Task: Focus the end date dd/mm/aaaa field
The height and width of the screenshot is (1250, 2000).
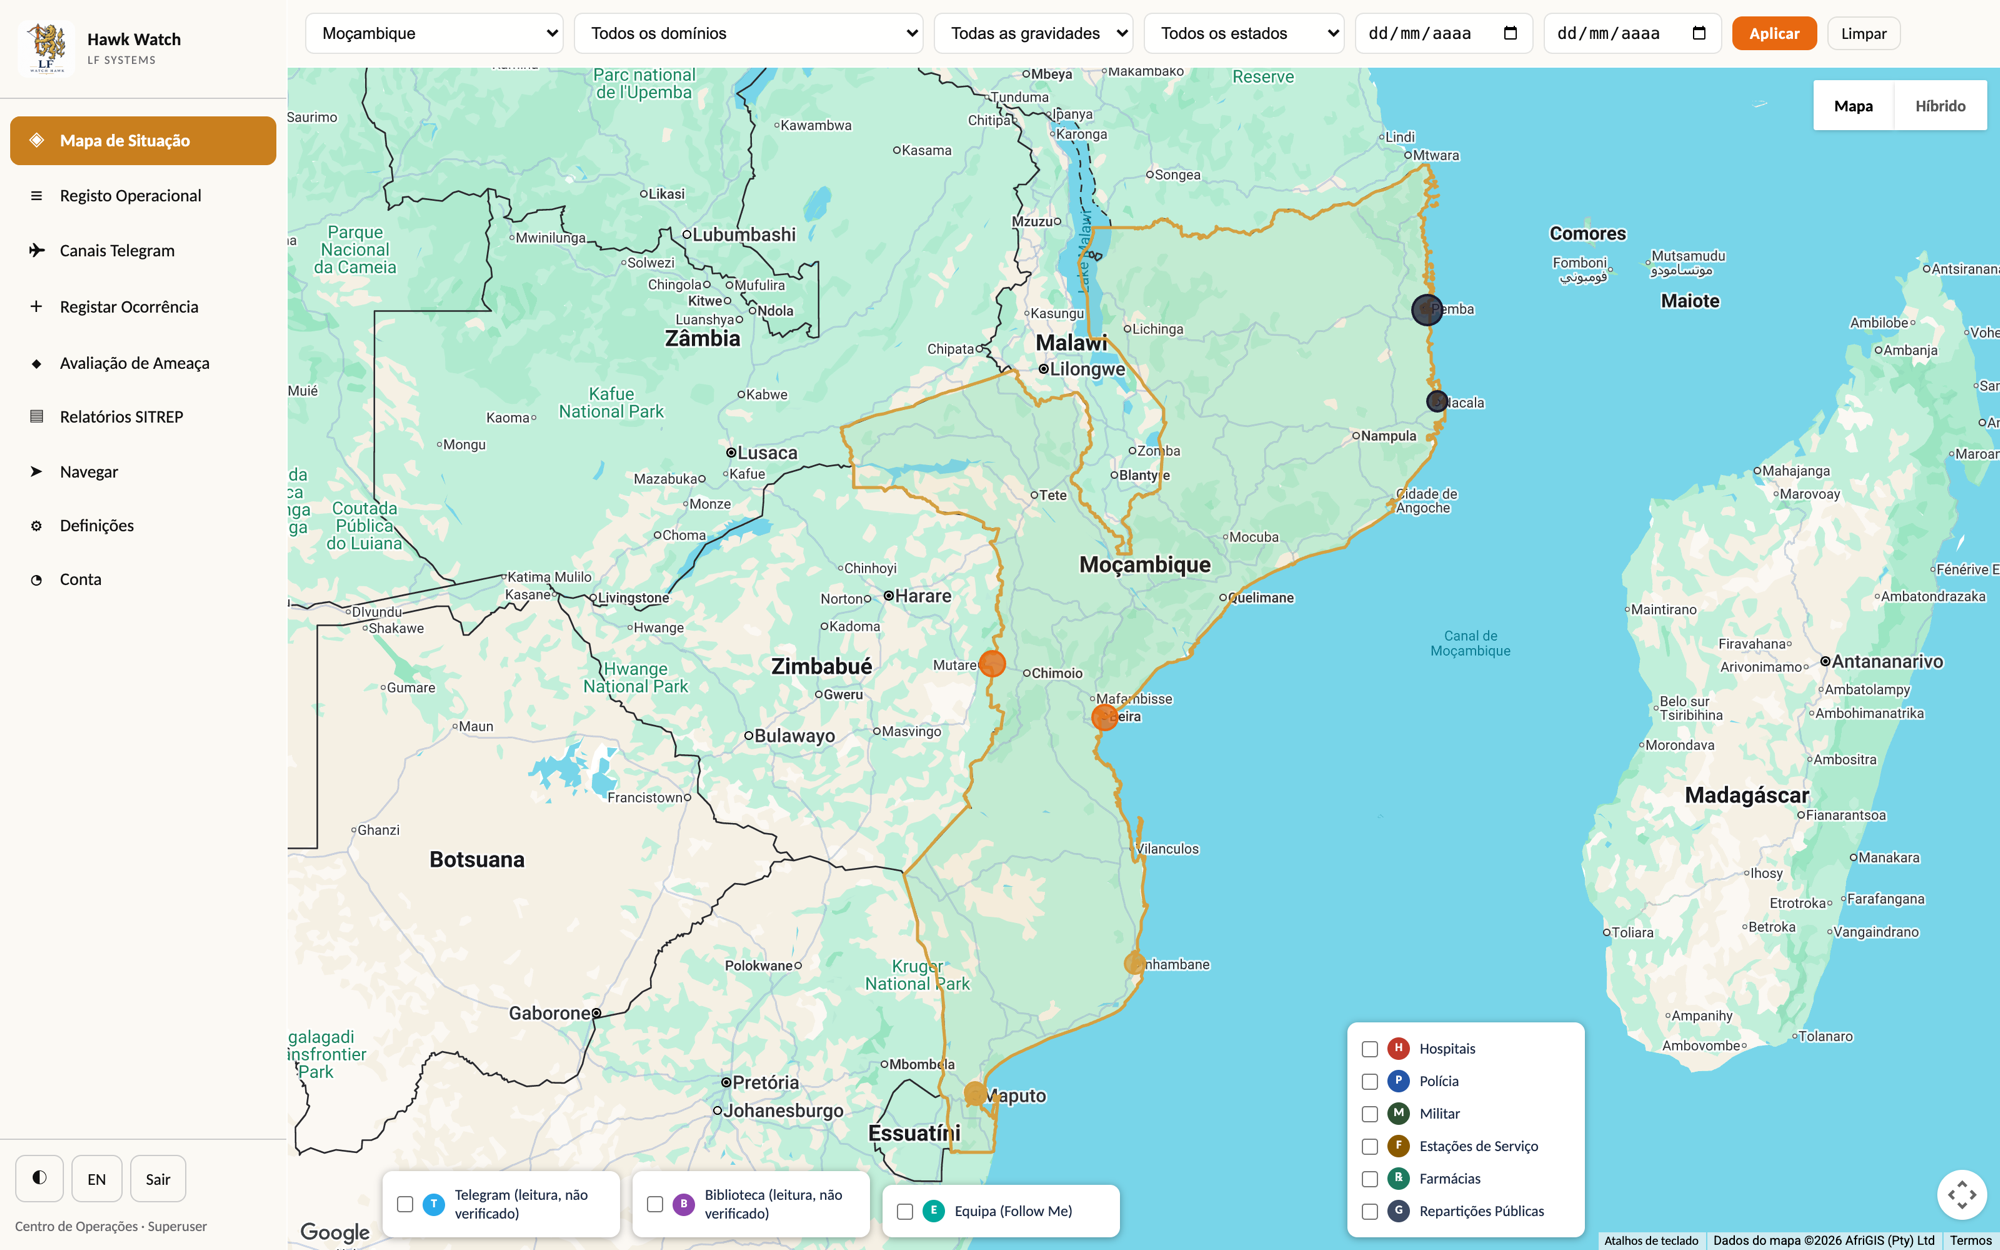Action: pyautogui.click(x=1632, y=33)
